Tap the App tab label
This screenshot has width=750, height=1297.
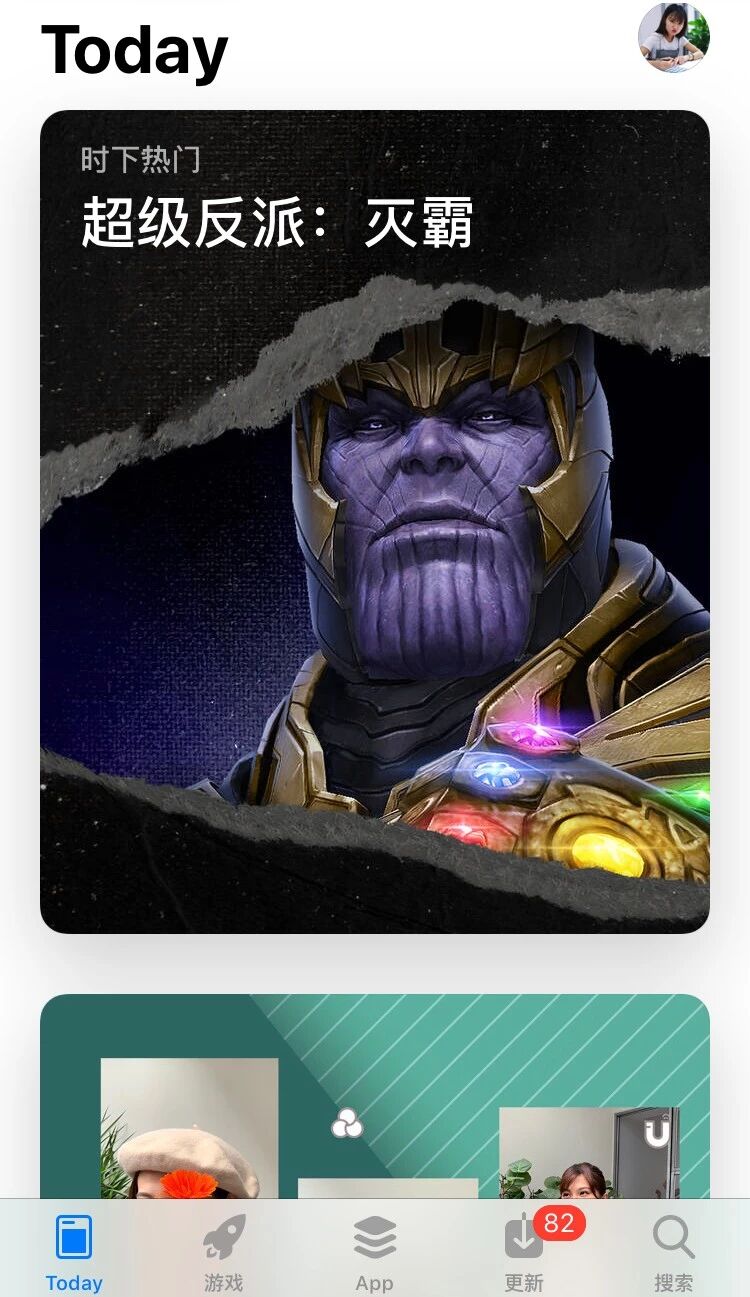coord(375,1282)
